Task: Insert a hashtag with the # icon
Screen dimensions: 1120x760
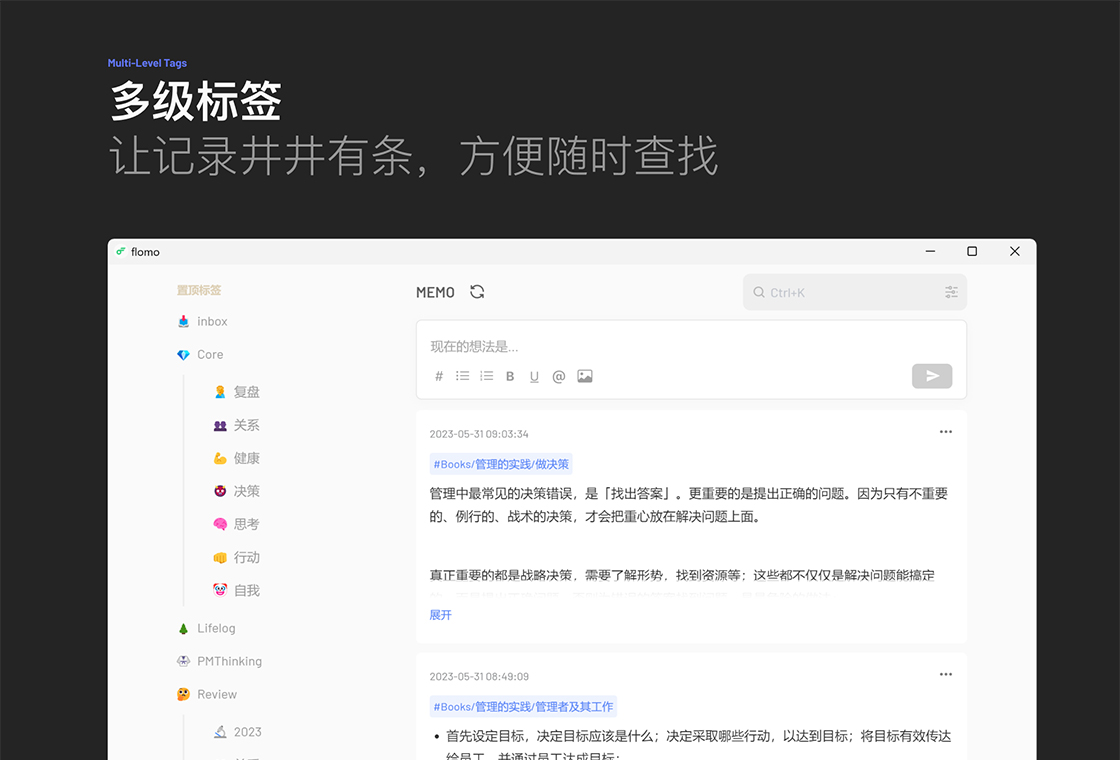Action: (439, 376)
